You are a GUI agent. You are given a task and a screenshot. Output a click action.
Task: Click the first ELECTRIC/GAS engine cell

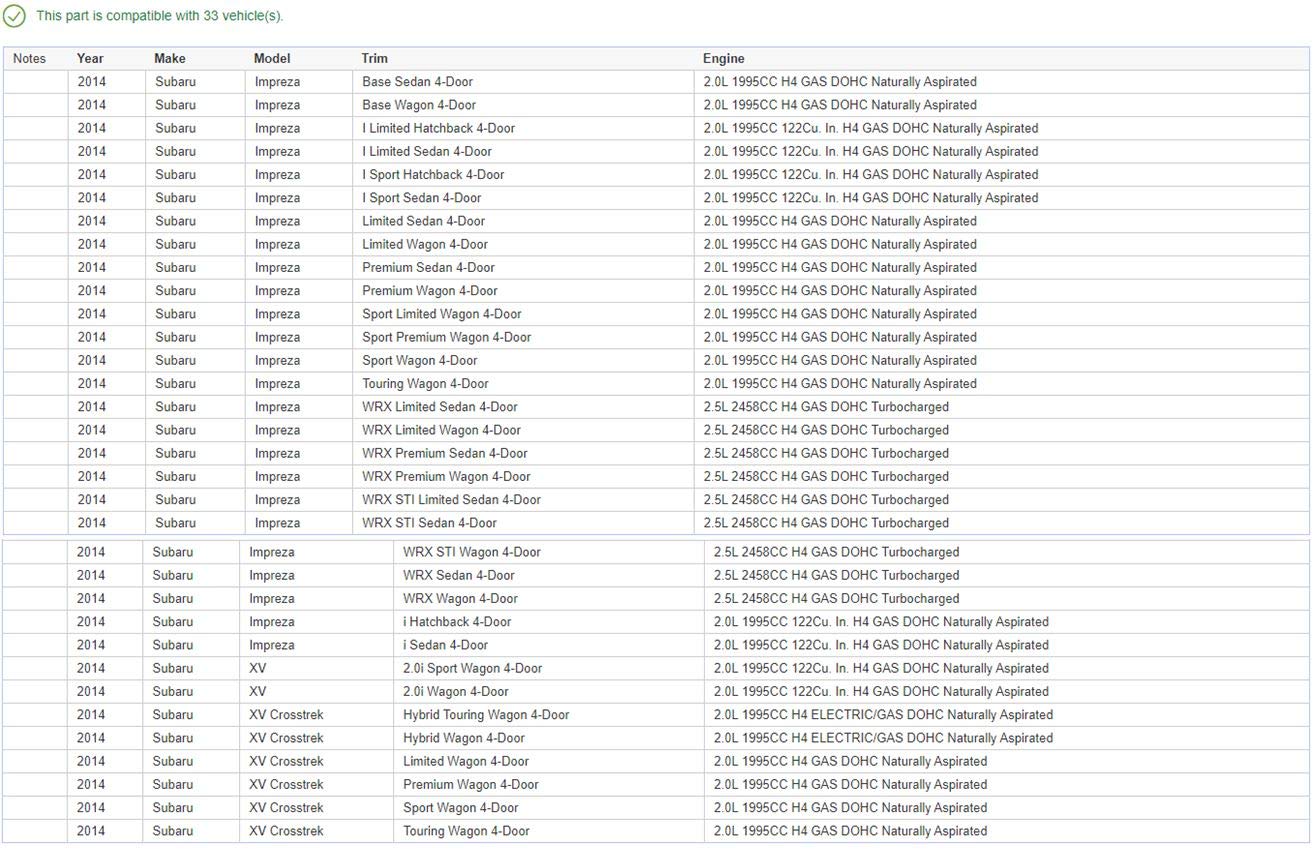click(882, 715)
